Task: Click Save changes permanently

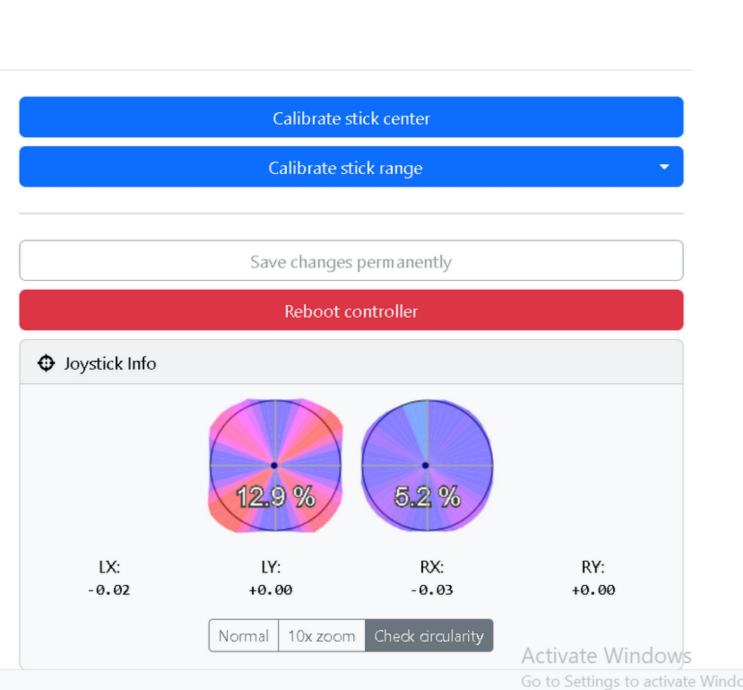Action: pyautogui.click(x=351, y=262)
